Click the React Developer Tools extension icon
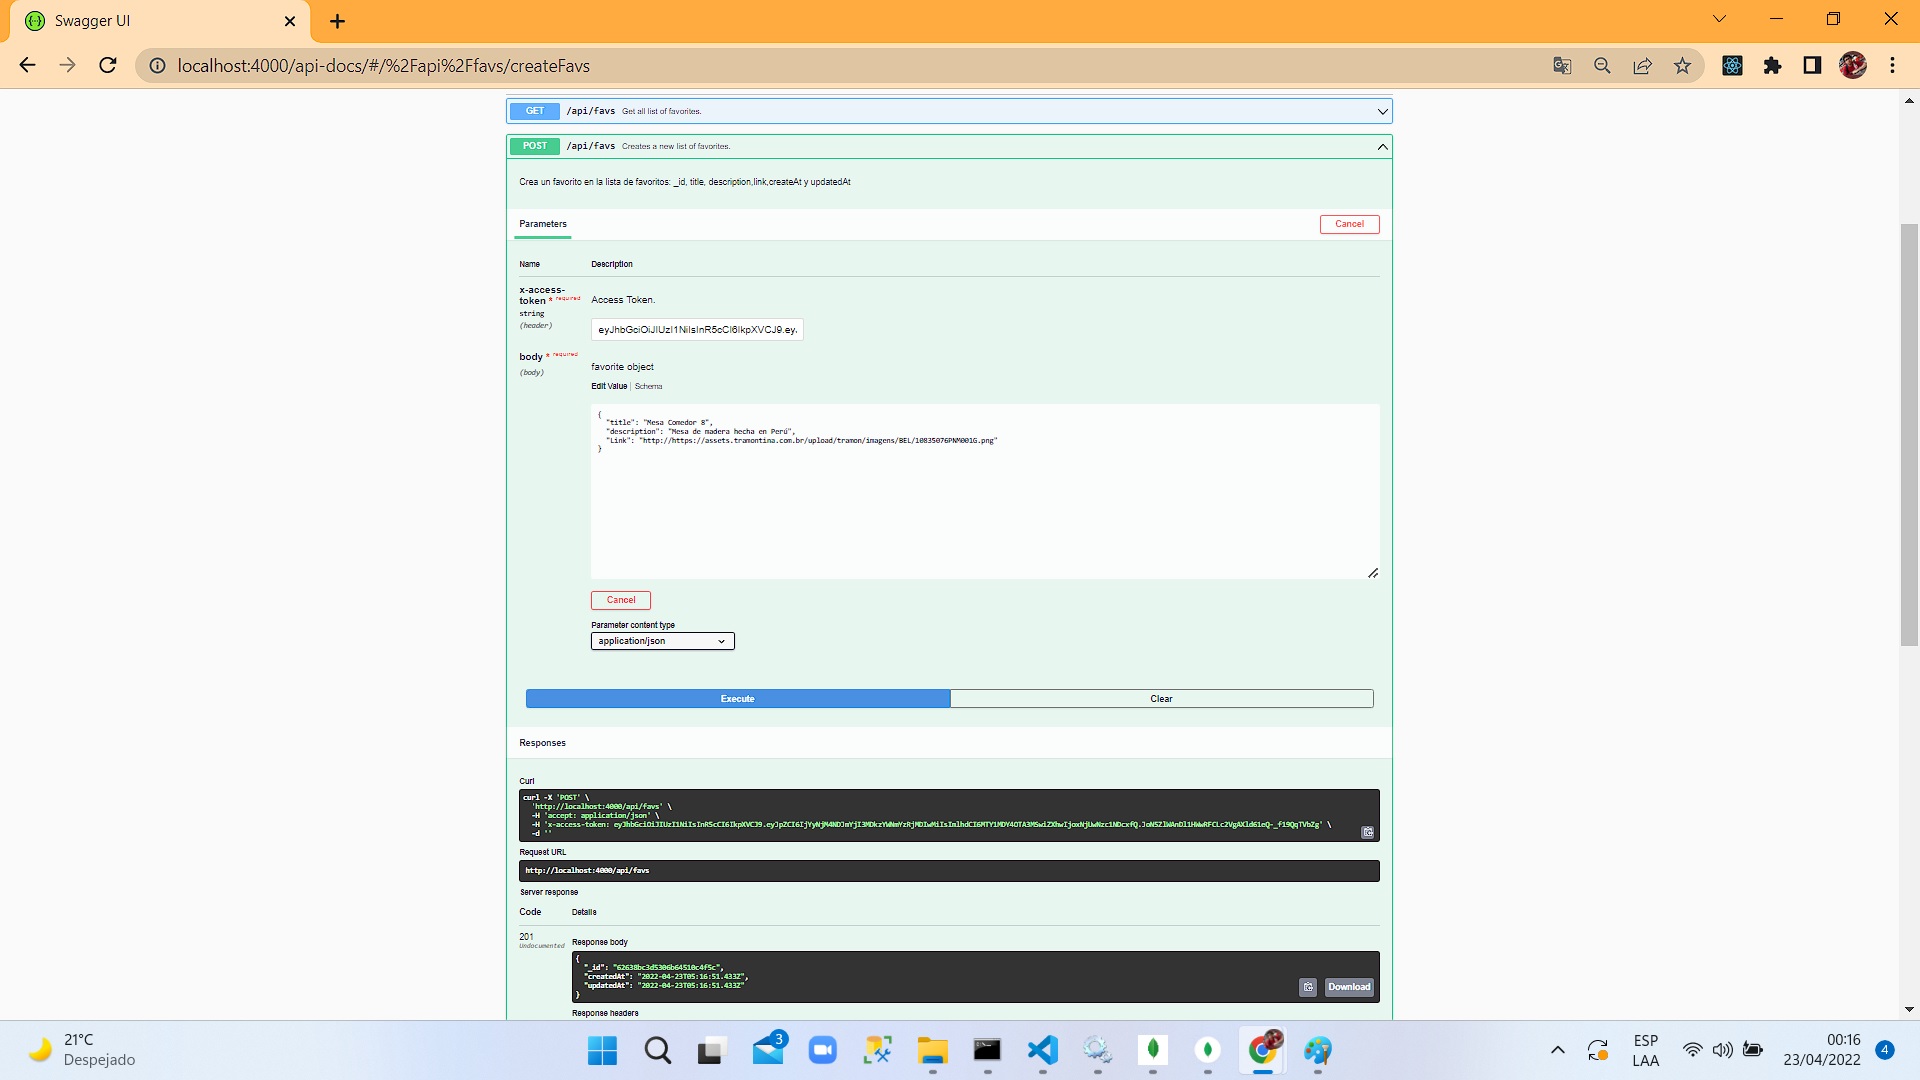Image resolution: width=1920 pixels, height=1080 pixels. pyautogui.click(x=1732, y=66)
